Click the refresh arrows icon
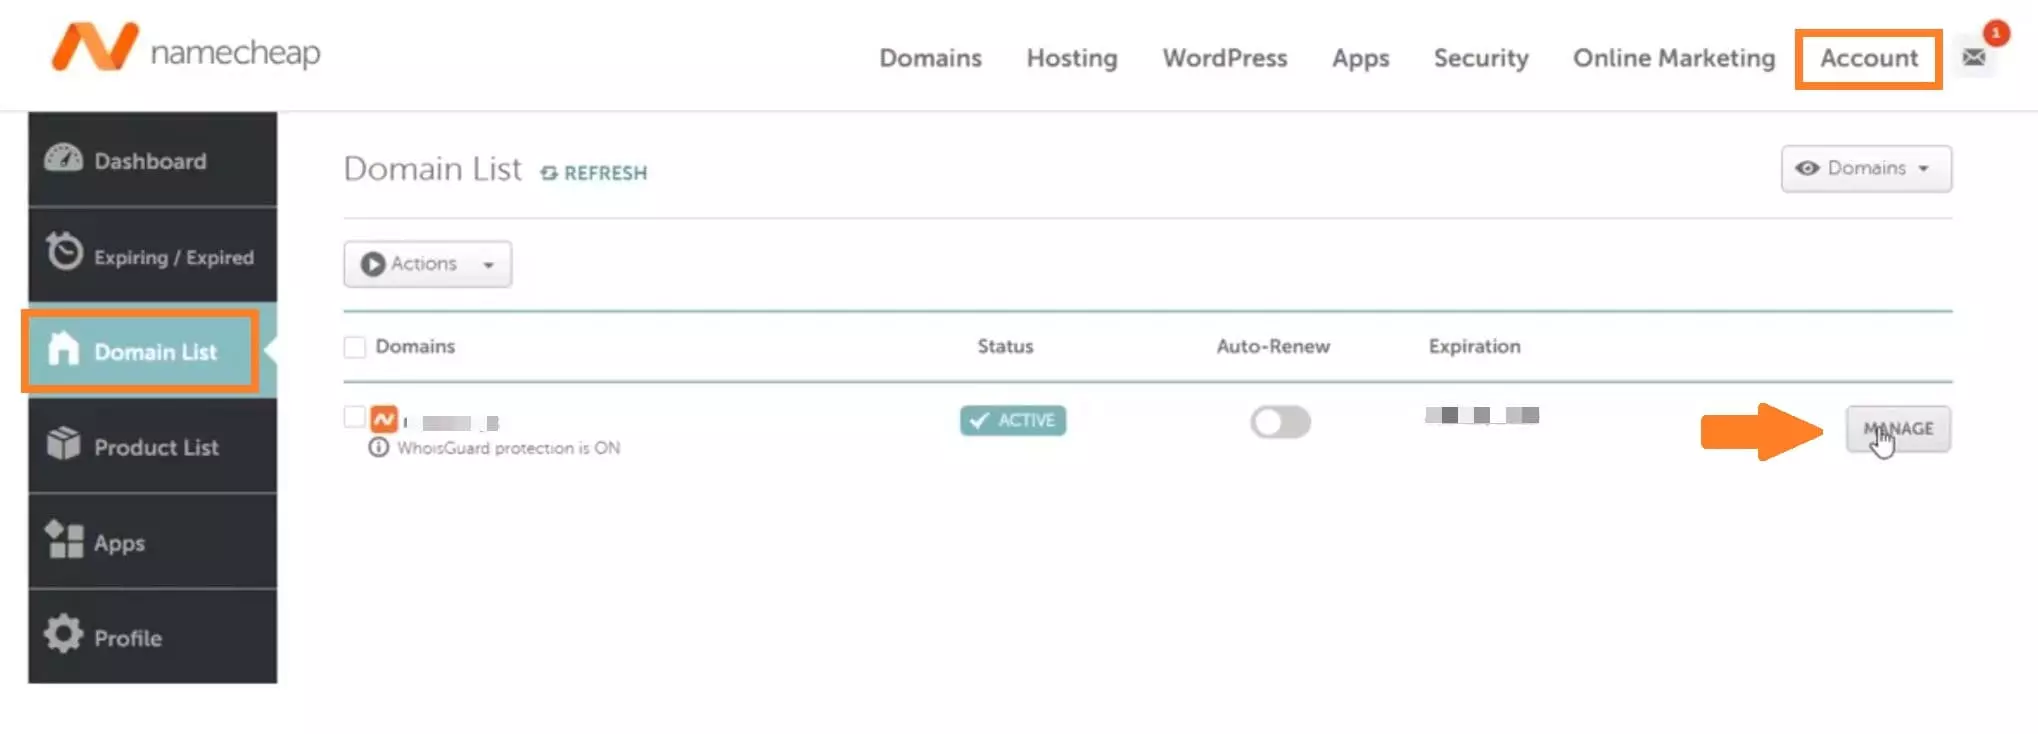 pos(549,173)
